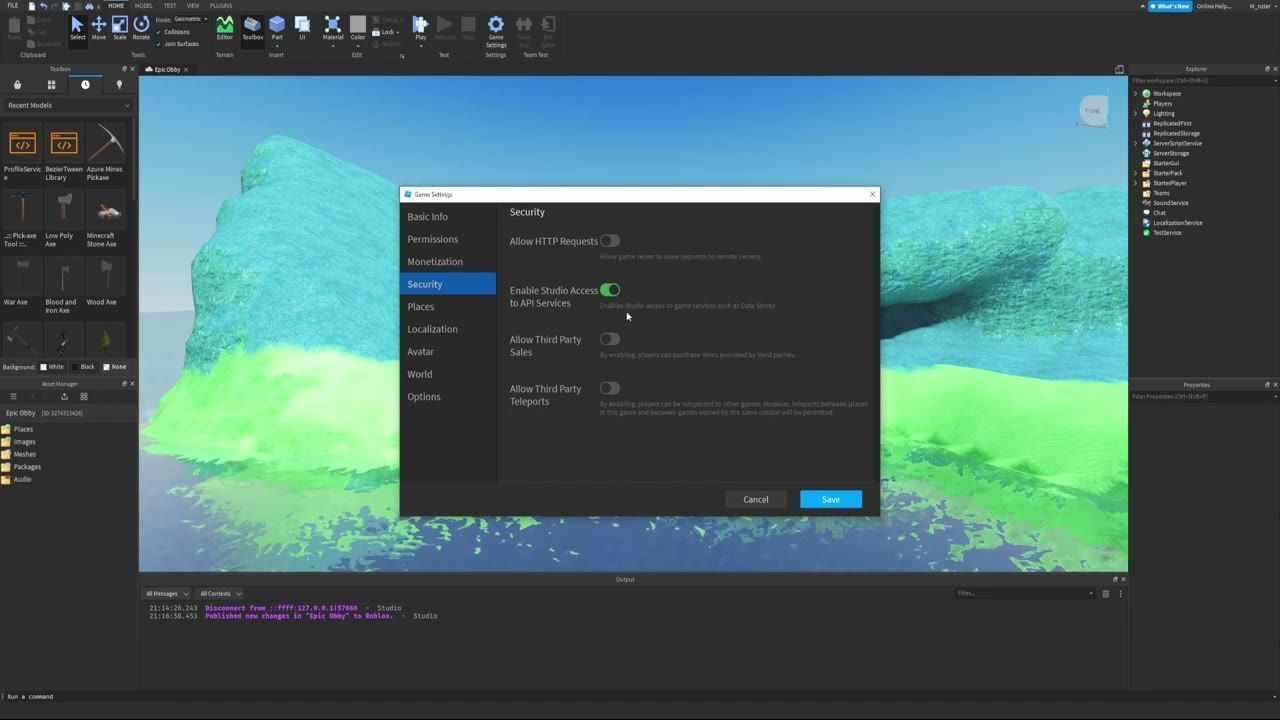1280x720 pixels.
Task: Open the Permissions settings page
Action: [x=448, y=239]
